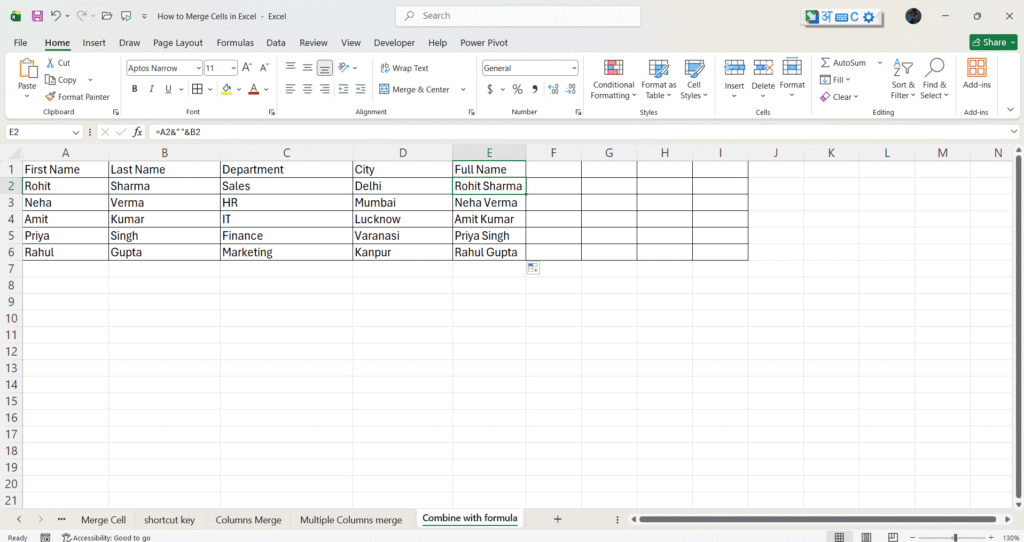
Task: Click the Decrease Indent icon
Action: [x=343, y=89]
